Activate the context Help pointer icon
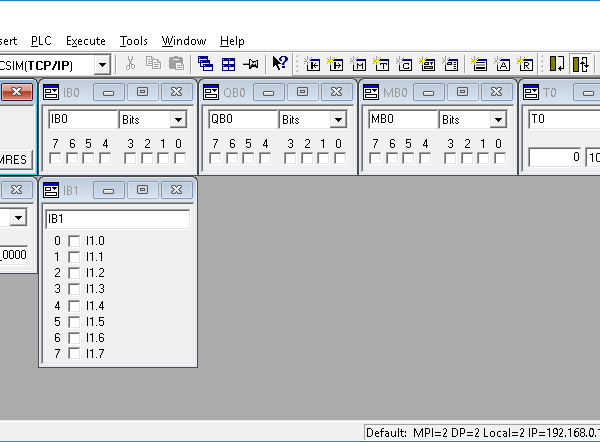The width and height of the screenshot is (600, 442). 280,63
